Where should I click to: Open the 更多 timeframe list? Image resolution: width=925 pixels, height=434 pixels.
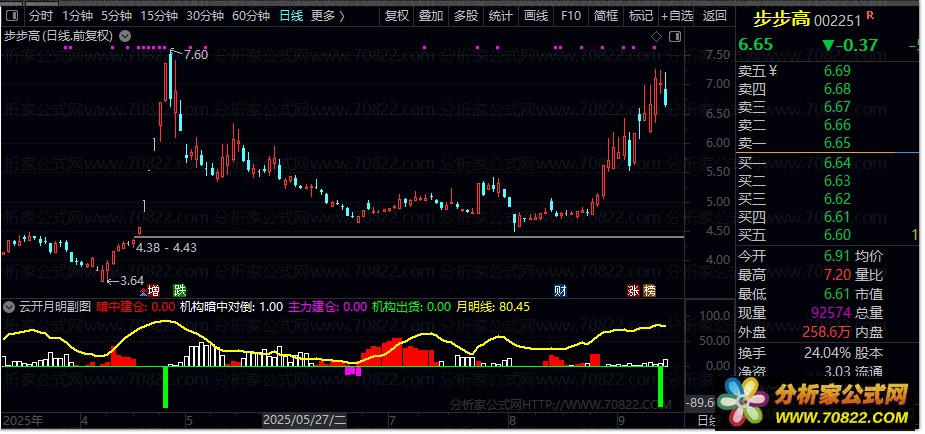pyautogui.click(x=327, y=16)
